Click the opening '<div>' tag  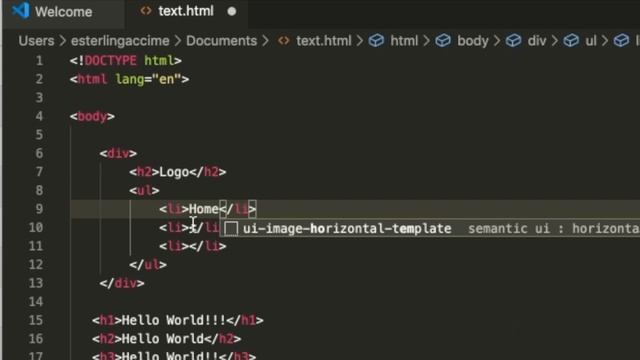118,153
